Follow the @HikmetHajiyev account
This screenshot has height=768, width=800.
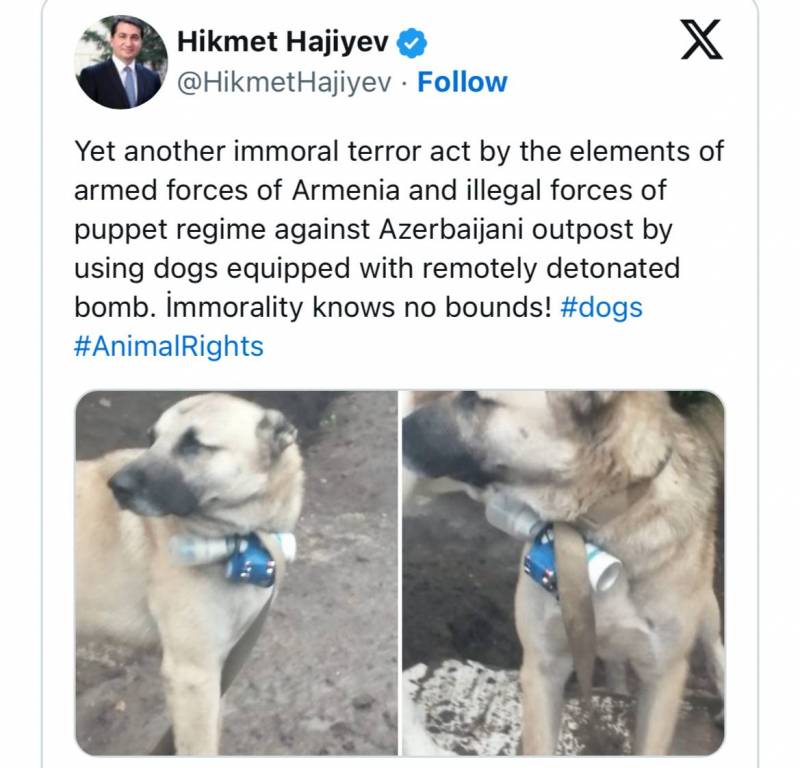tap(462, 82)
